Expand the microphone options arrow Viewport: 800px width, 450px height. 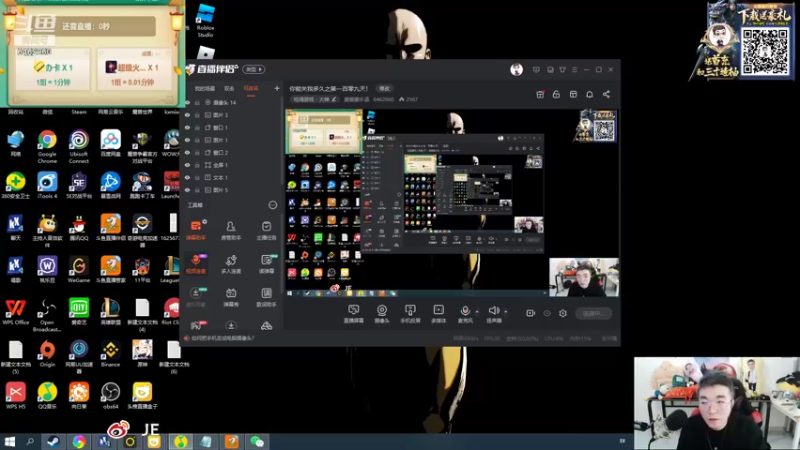pos(477,311)
